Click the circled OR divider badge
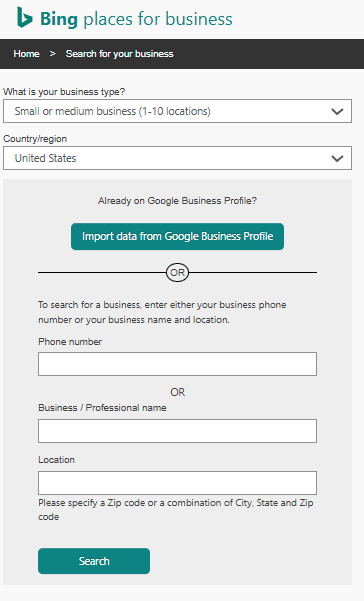This screenshot has width=364, height=601. click(177, 273)
